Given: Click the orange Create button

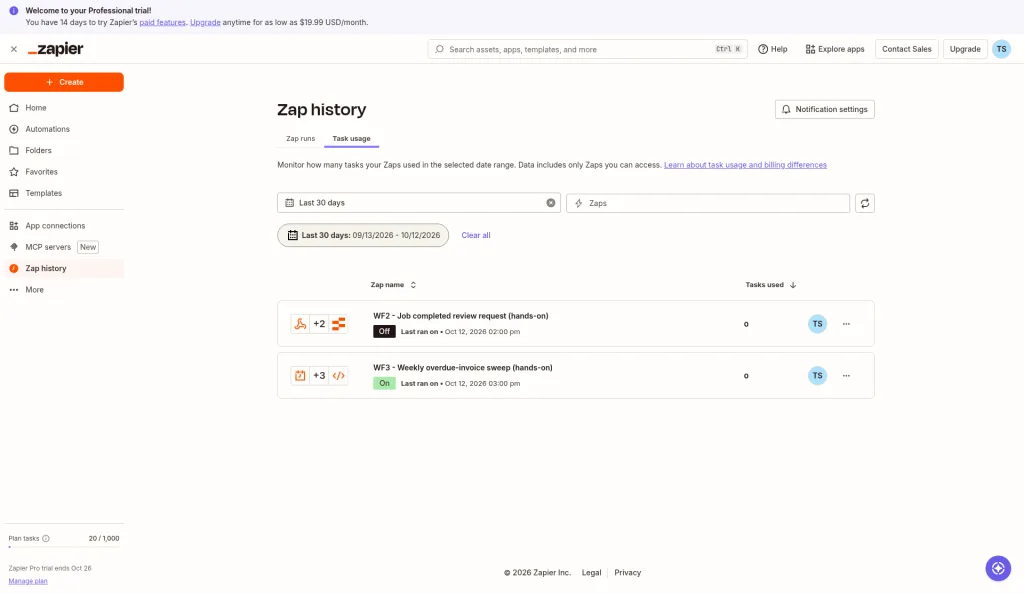Looking at the screenshot, I should point(64,82).
